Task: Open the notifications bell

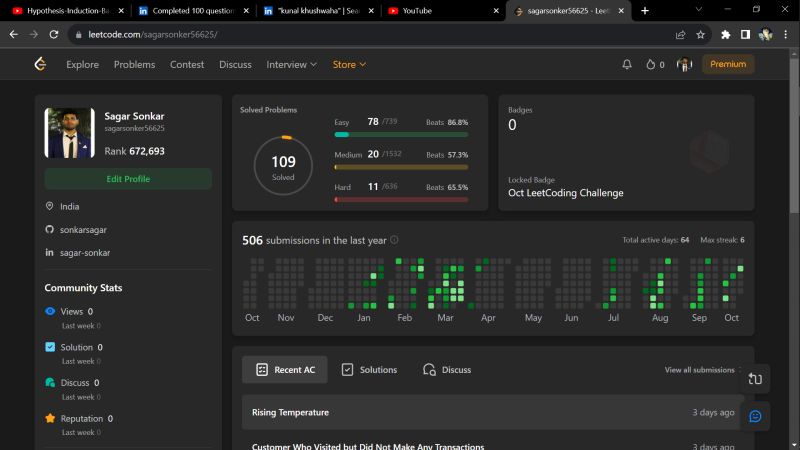Action: 627,64
